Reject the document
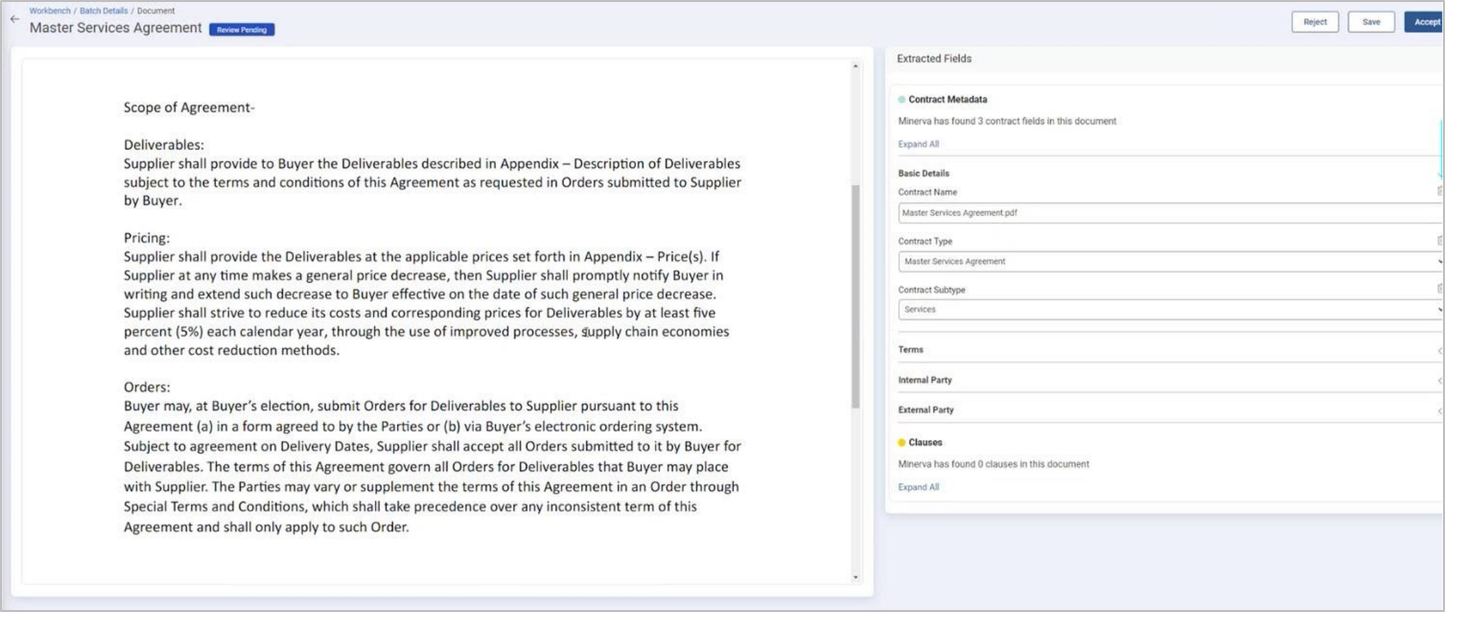Screen dimensions: 1457x636 pyautogui.click(x=1314, y=22)
